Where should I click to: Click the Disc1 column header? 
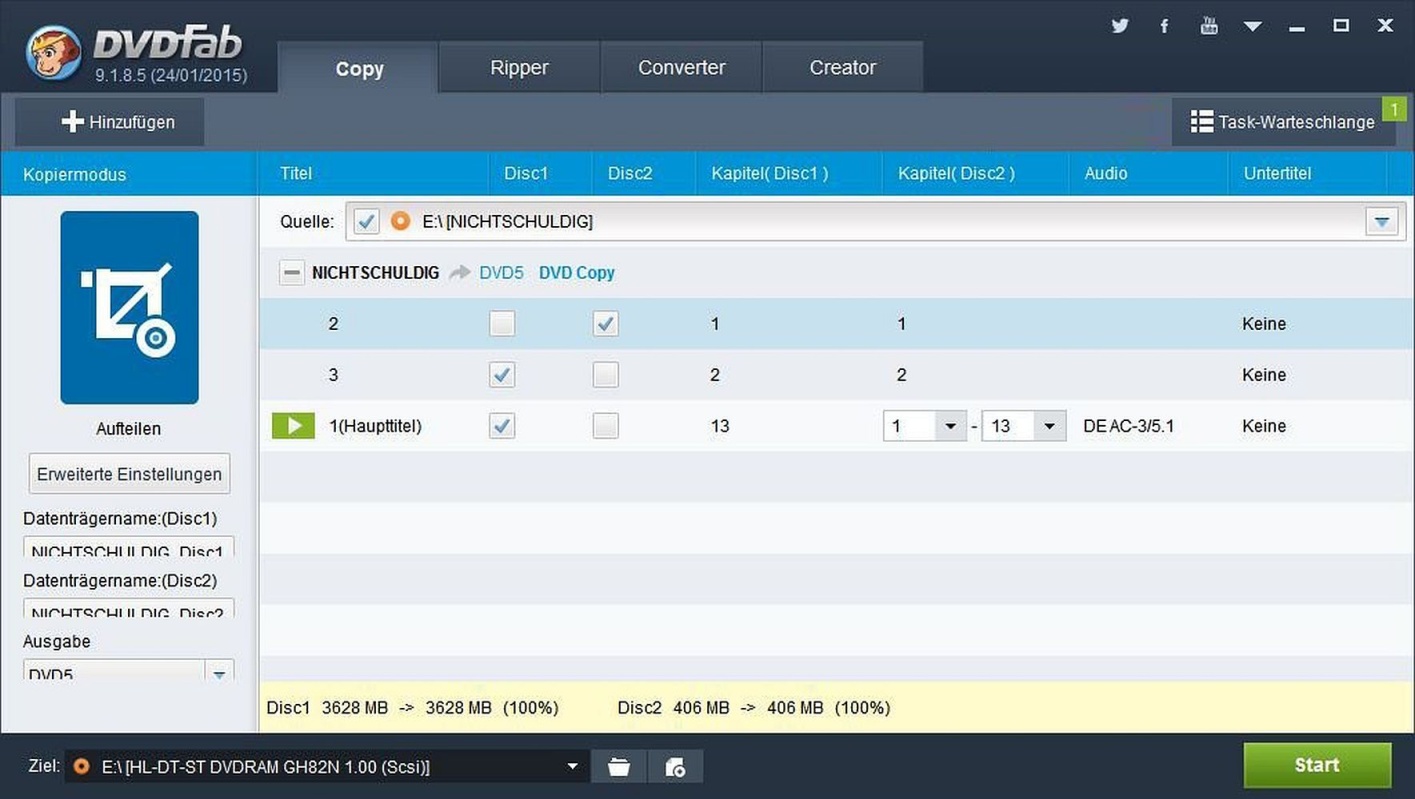tap(526, 173)
